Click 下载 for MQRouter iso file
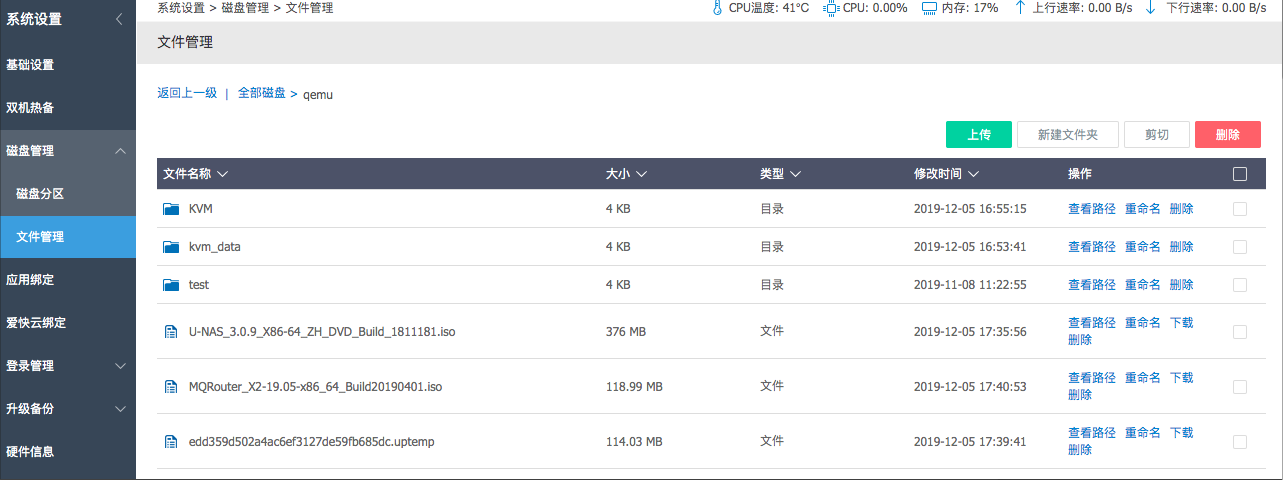Viewport: 1283px width, 480px height. coord(1182,378)
